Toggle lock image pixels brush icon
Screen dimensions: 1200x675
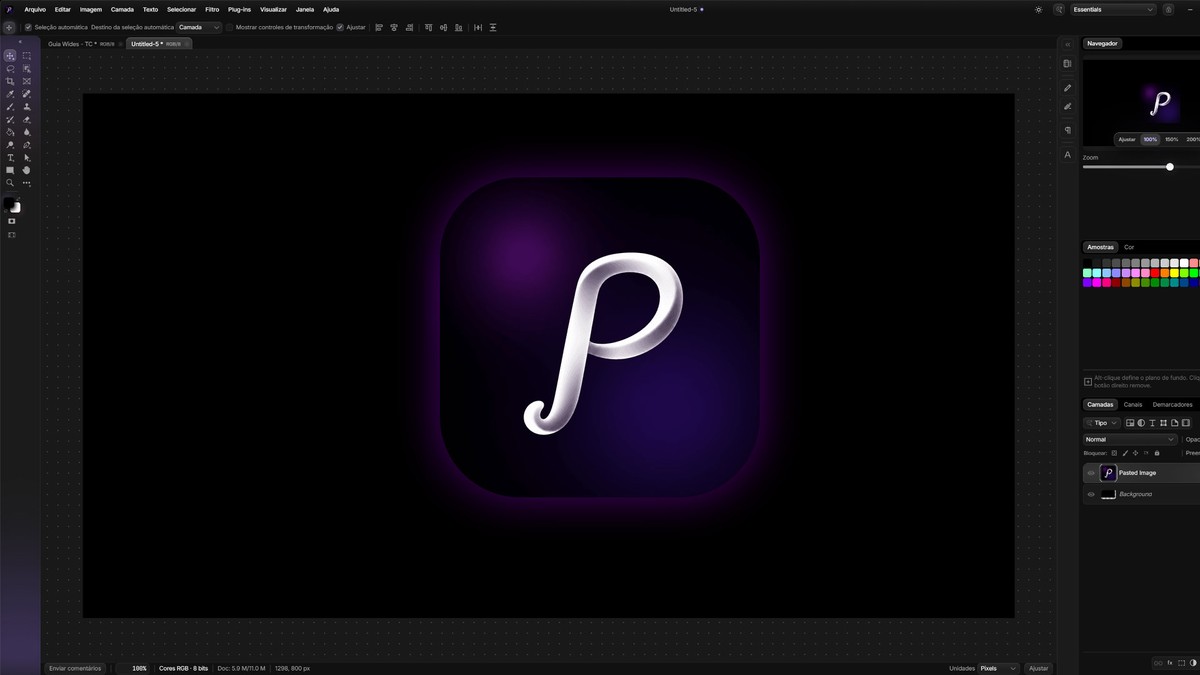coord(1125,453)
